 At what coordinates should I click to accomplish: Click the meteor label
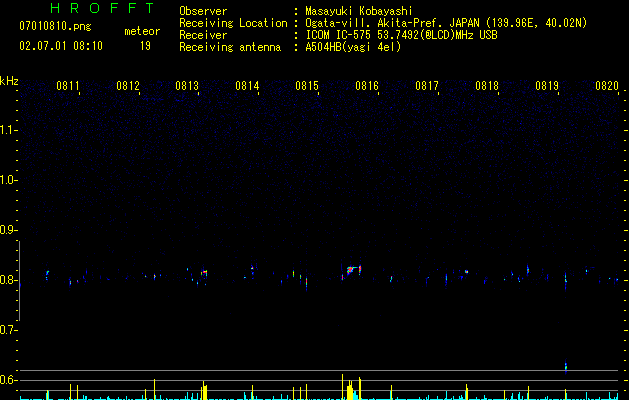point(142,31)
